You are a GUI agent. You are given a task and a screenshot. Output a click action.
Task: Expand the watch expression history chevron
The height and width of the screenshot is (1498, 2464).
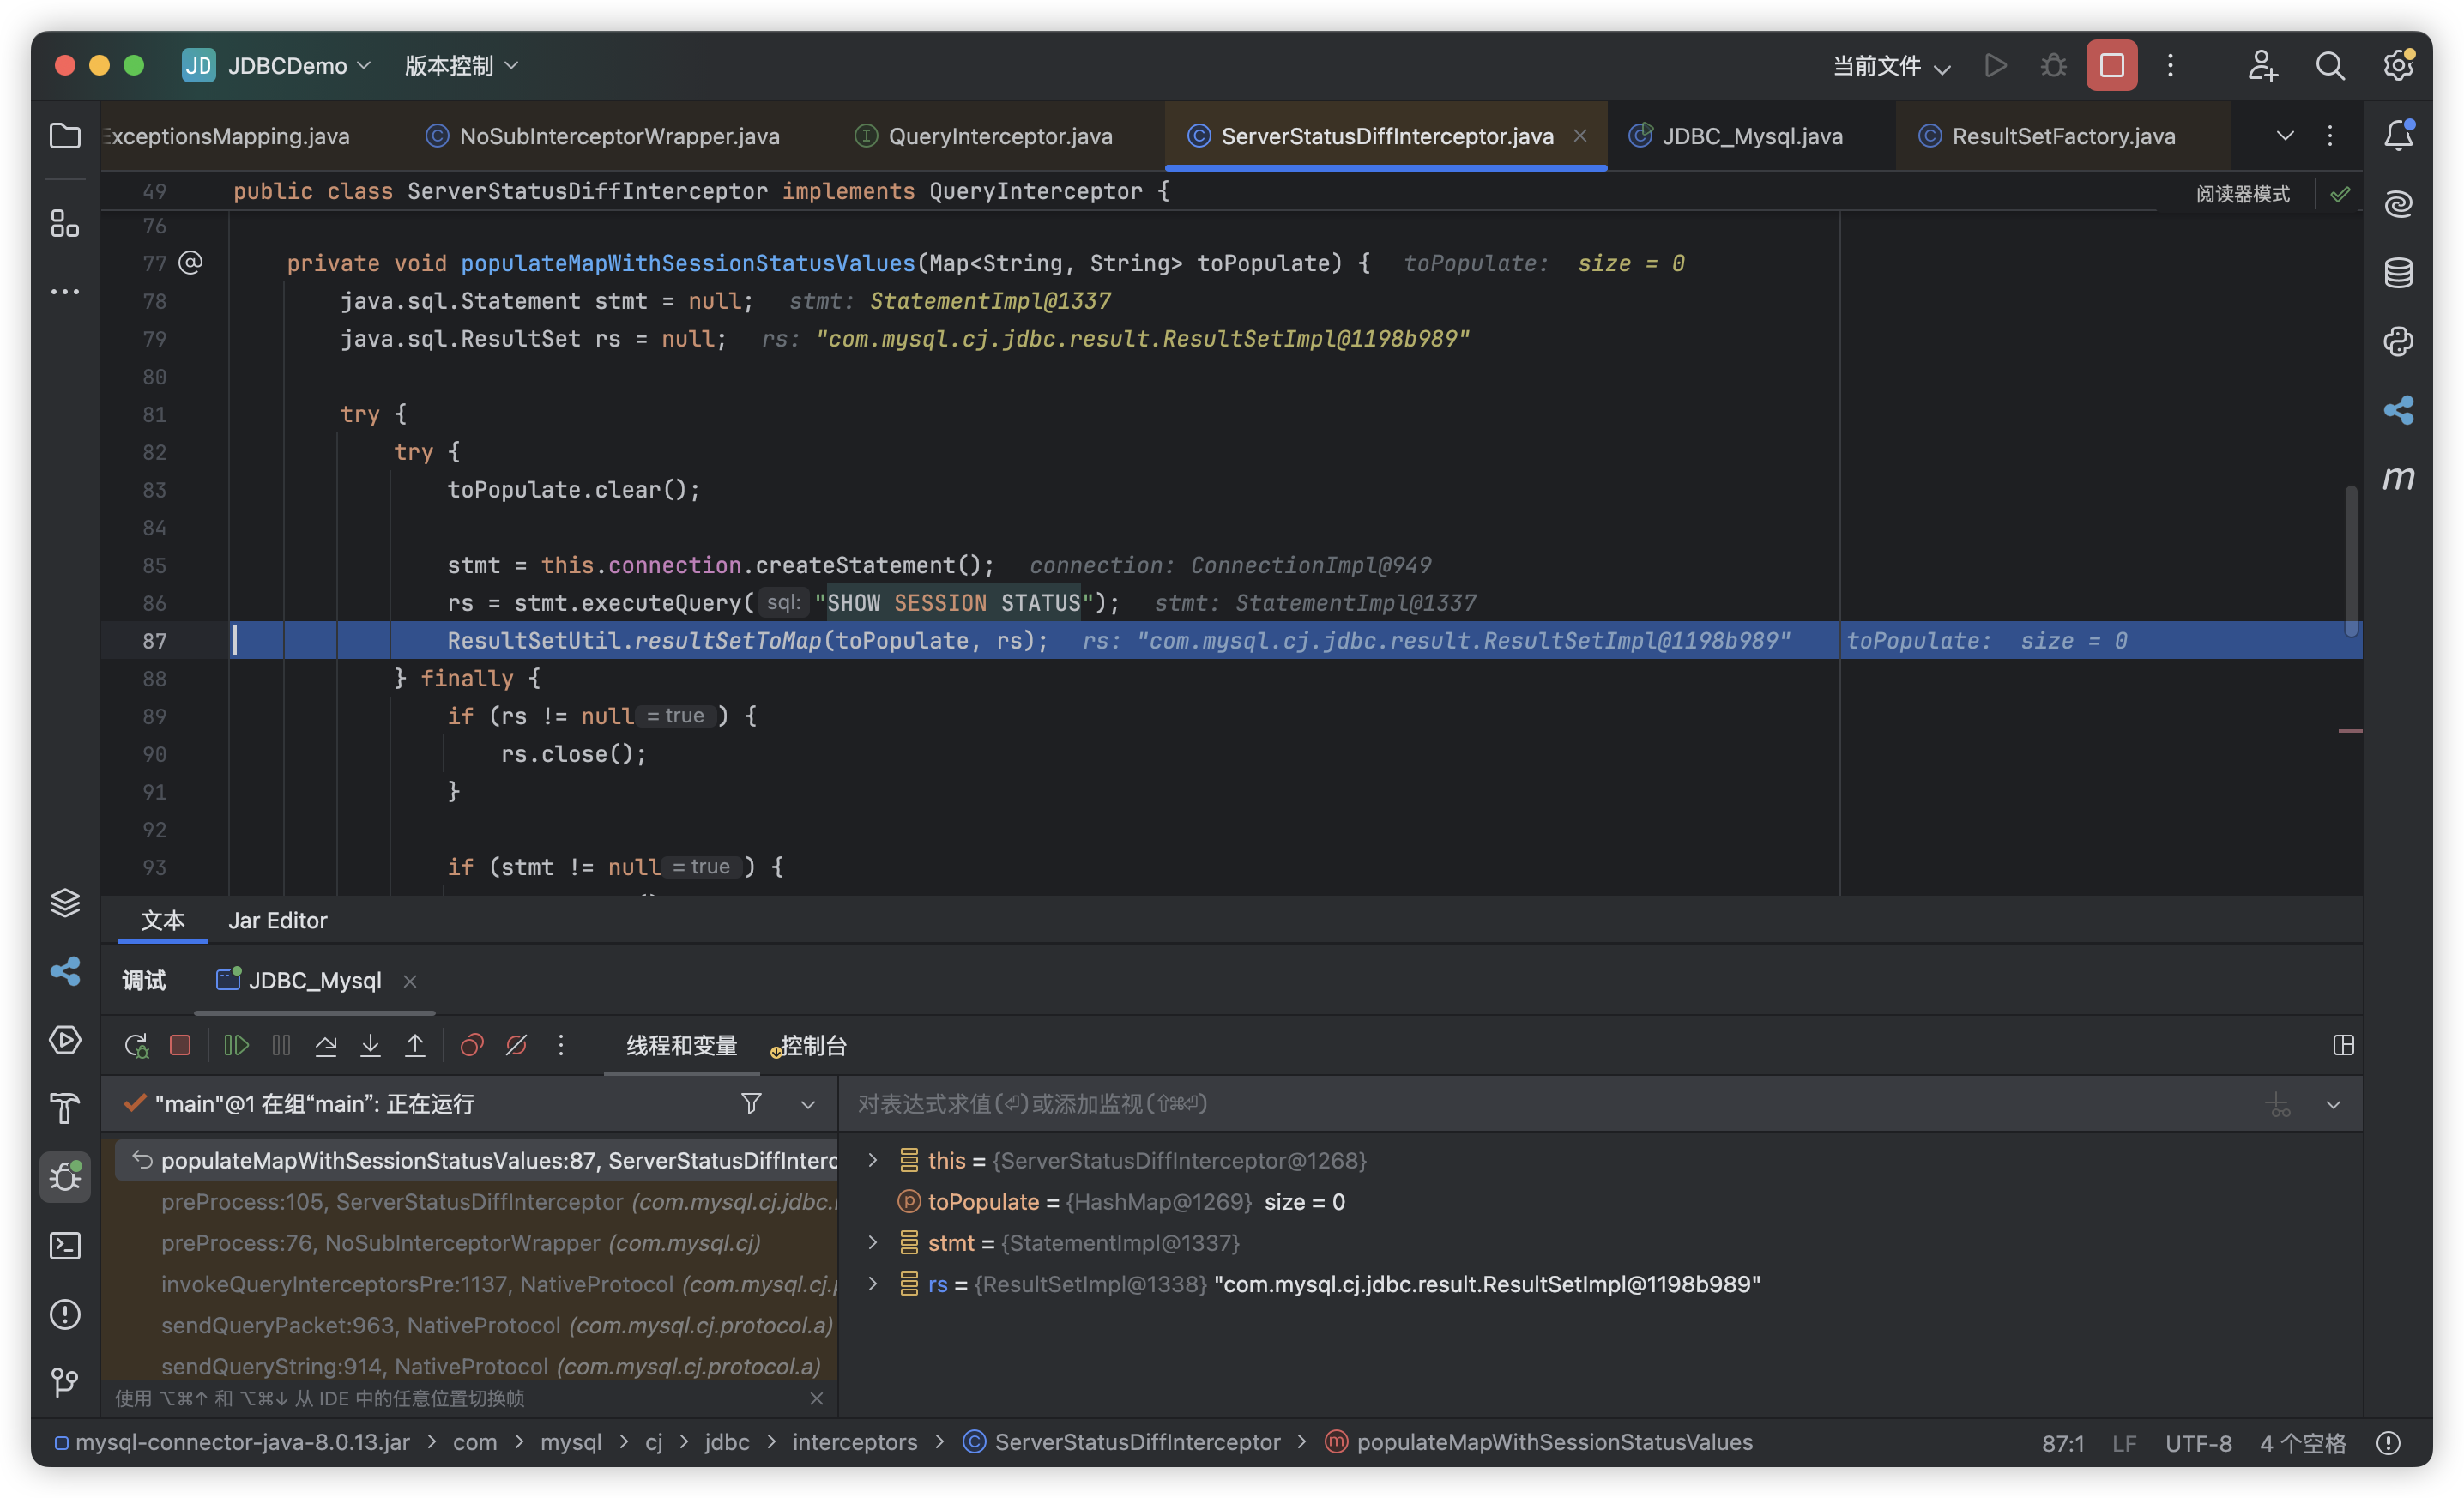click(2333, 1104)
